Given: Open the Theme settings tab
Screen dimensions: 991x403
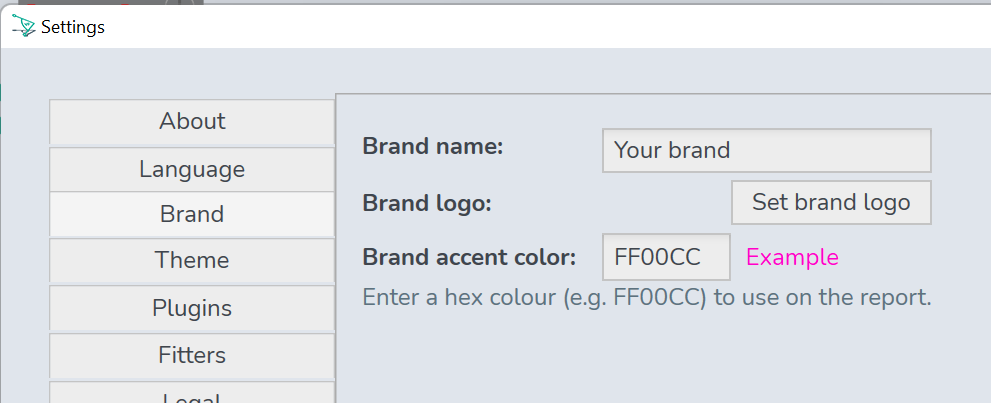Looking at the screenshot, I should tap(192, 260).
